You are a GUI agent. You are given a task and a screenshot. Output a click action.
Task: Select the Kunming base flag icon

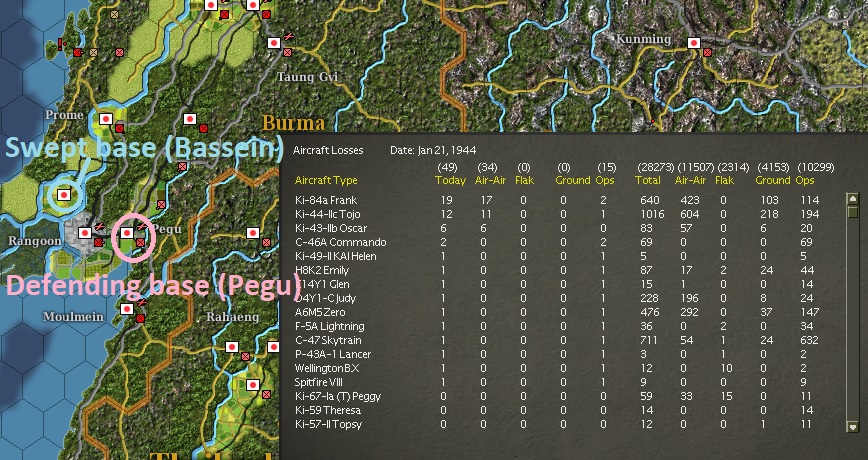click(x=694, y=43)
